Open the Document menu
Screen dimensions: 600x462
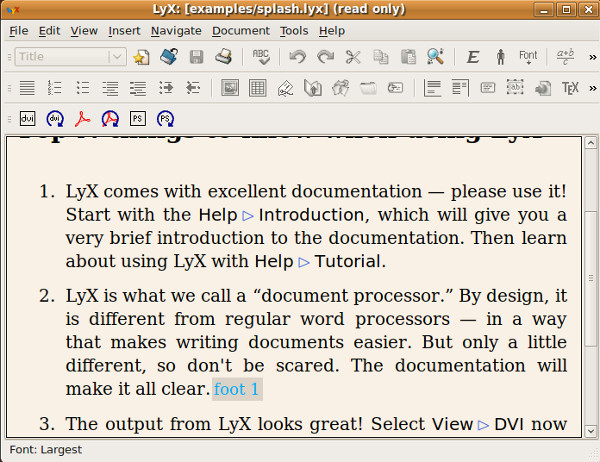click(241, 31)
